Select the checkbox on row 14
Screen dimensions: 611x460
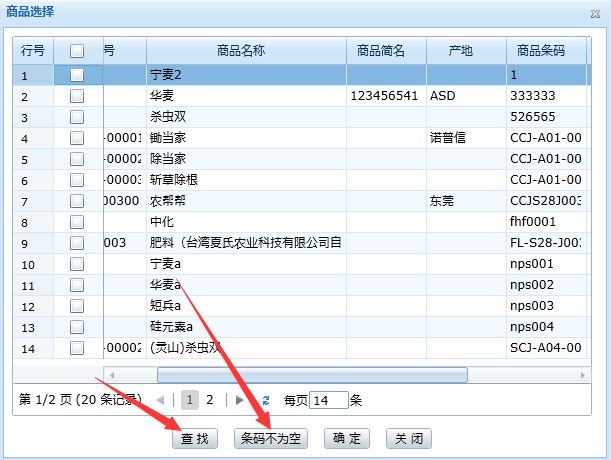coord(77,348)
